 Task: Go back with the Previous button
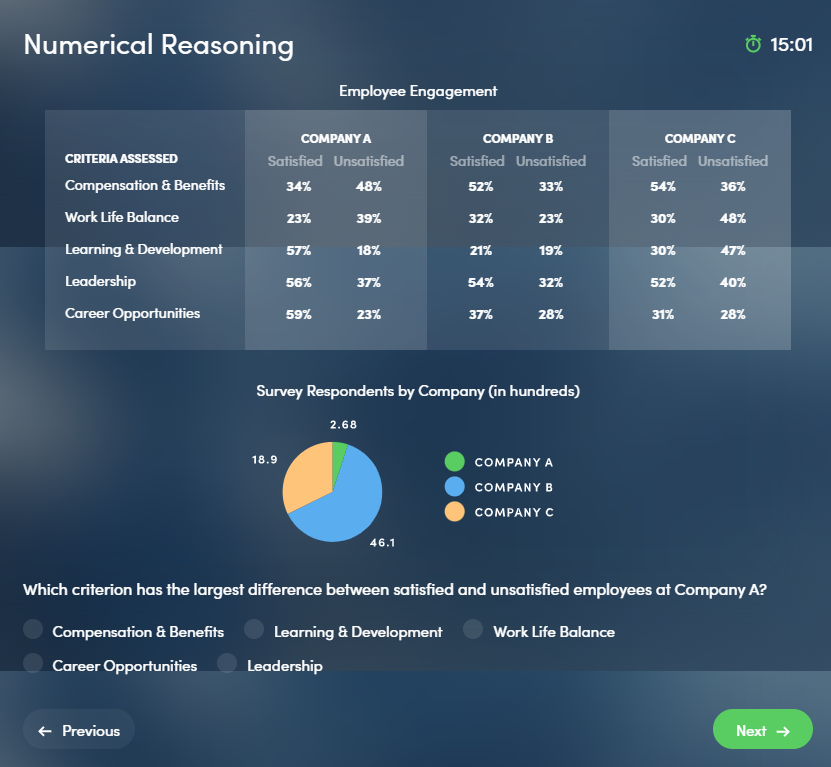pos(79,729)
